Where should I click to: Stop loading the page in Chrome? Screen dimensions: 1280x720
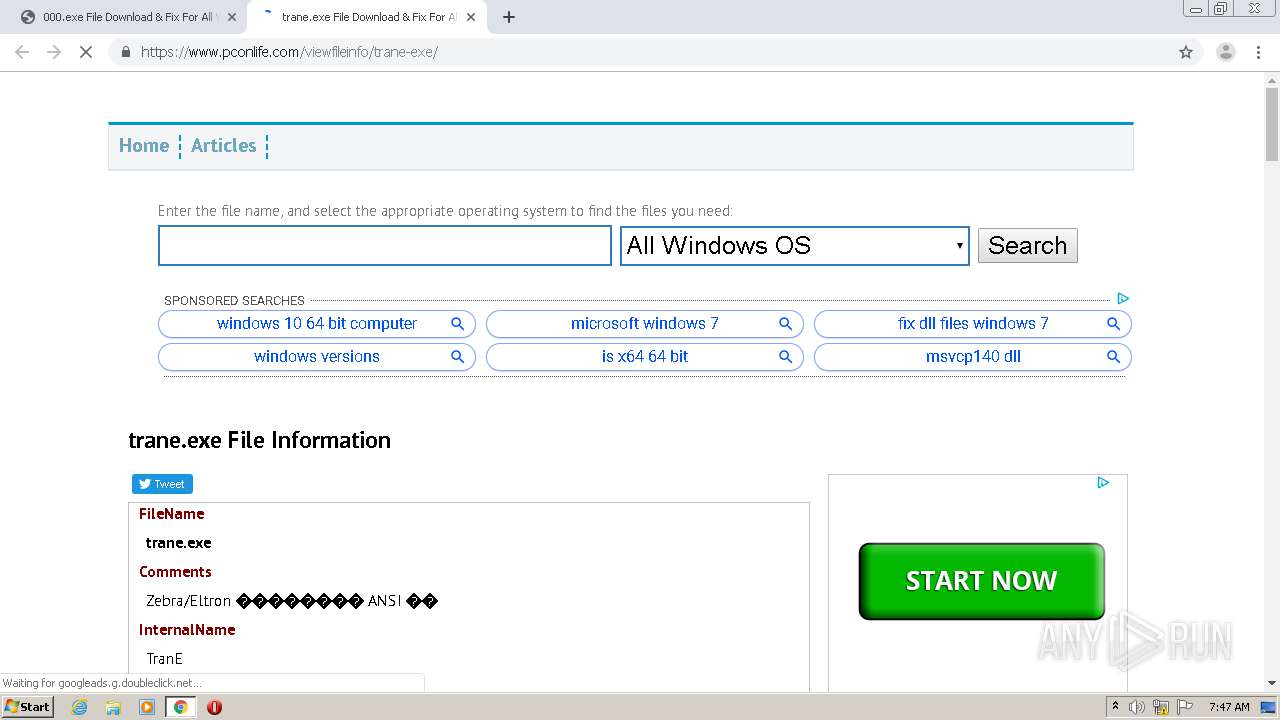click(86, 52)
